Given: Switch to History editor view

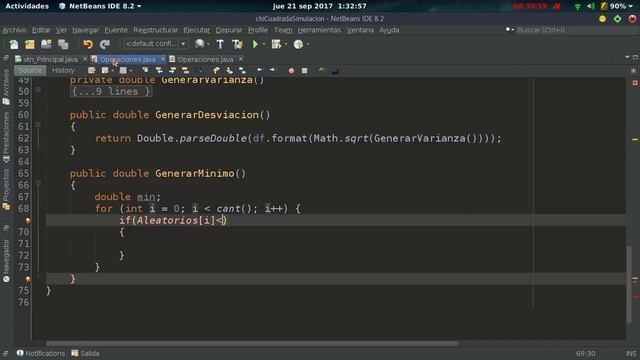Looking at the screenshot, I should pos(63,71).
